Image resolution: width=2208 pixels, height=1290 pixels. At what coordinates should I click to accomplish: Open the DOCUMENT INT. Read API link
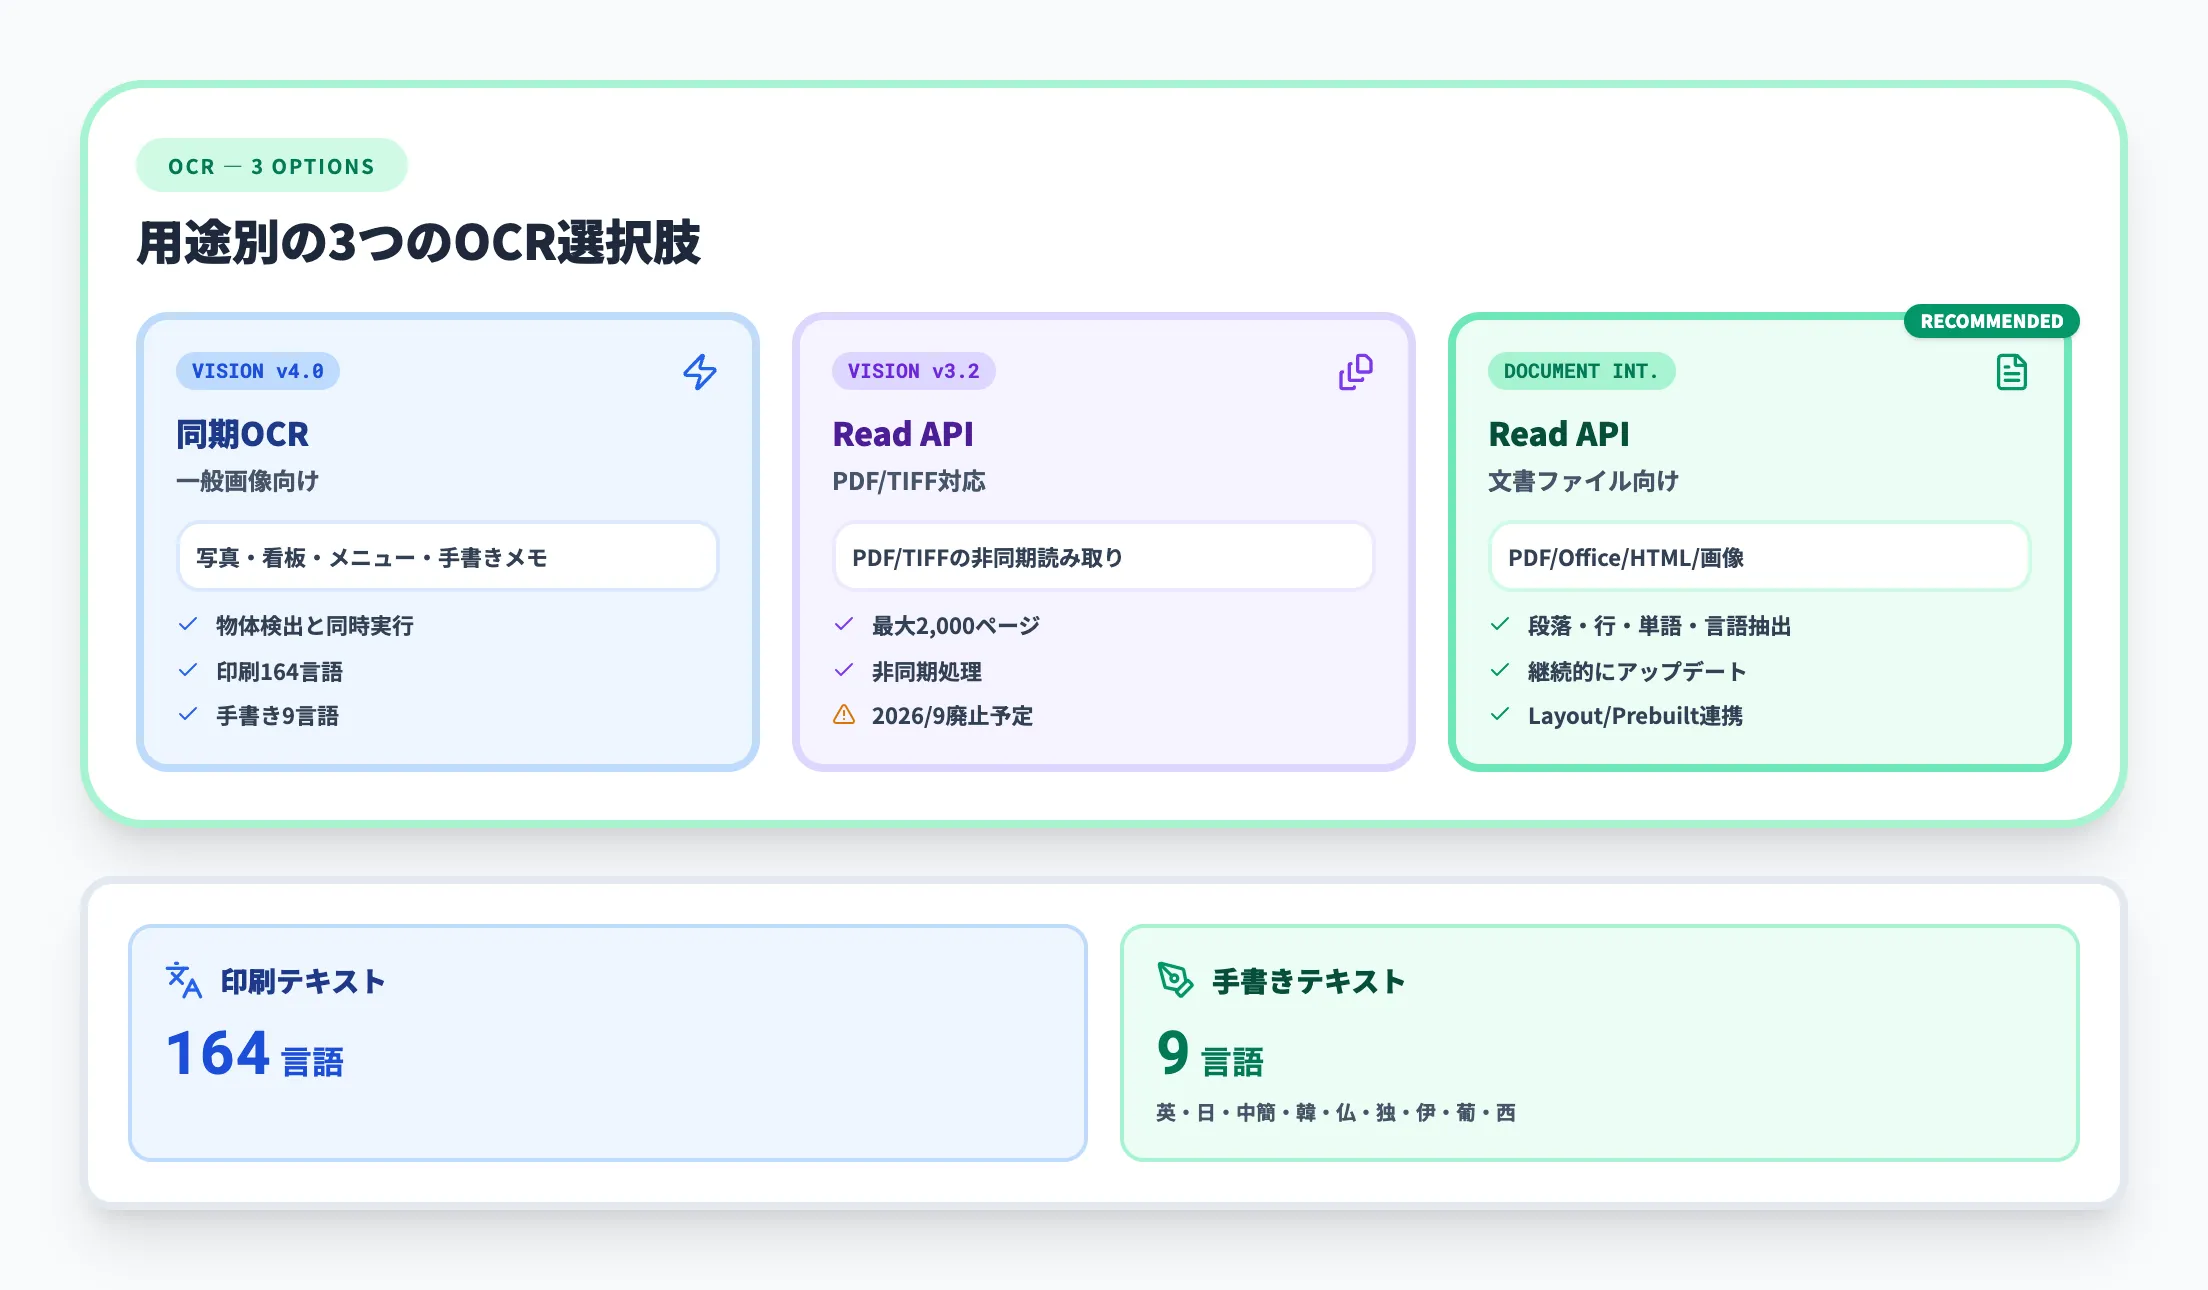click(x=1559, y=434)
